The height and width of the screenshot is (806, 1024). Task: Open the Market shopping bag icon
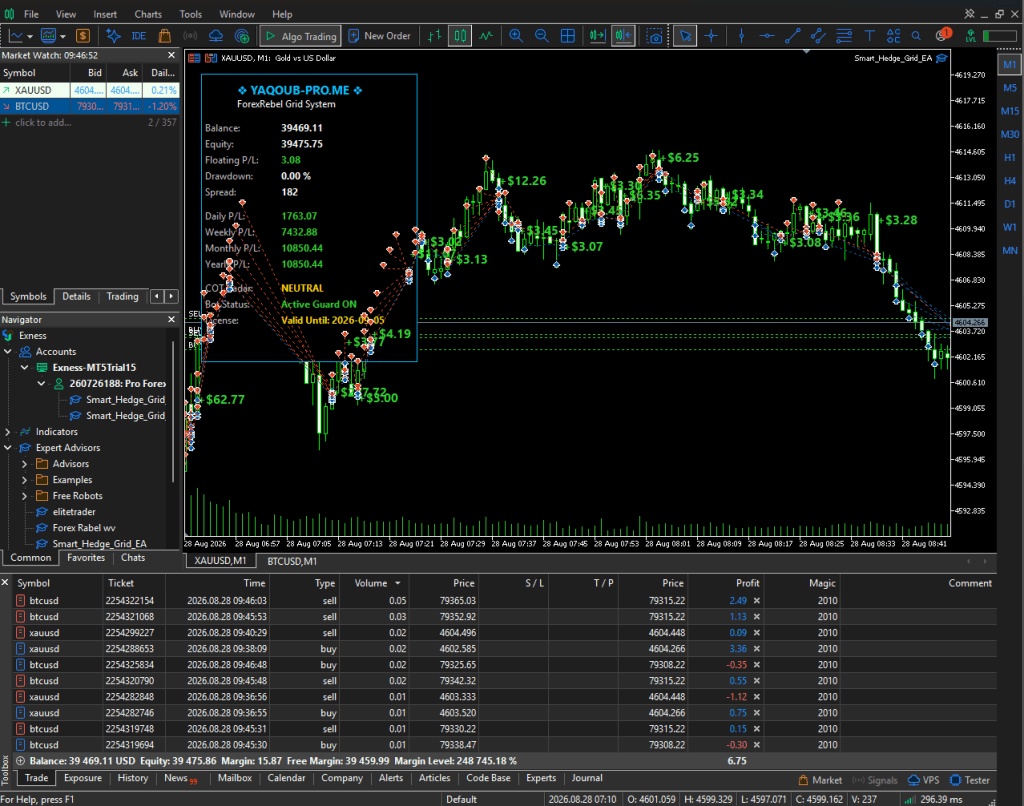coord(165,36)
